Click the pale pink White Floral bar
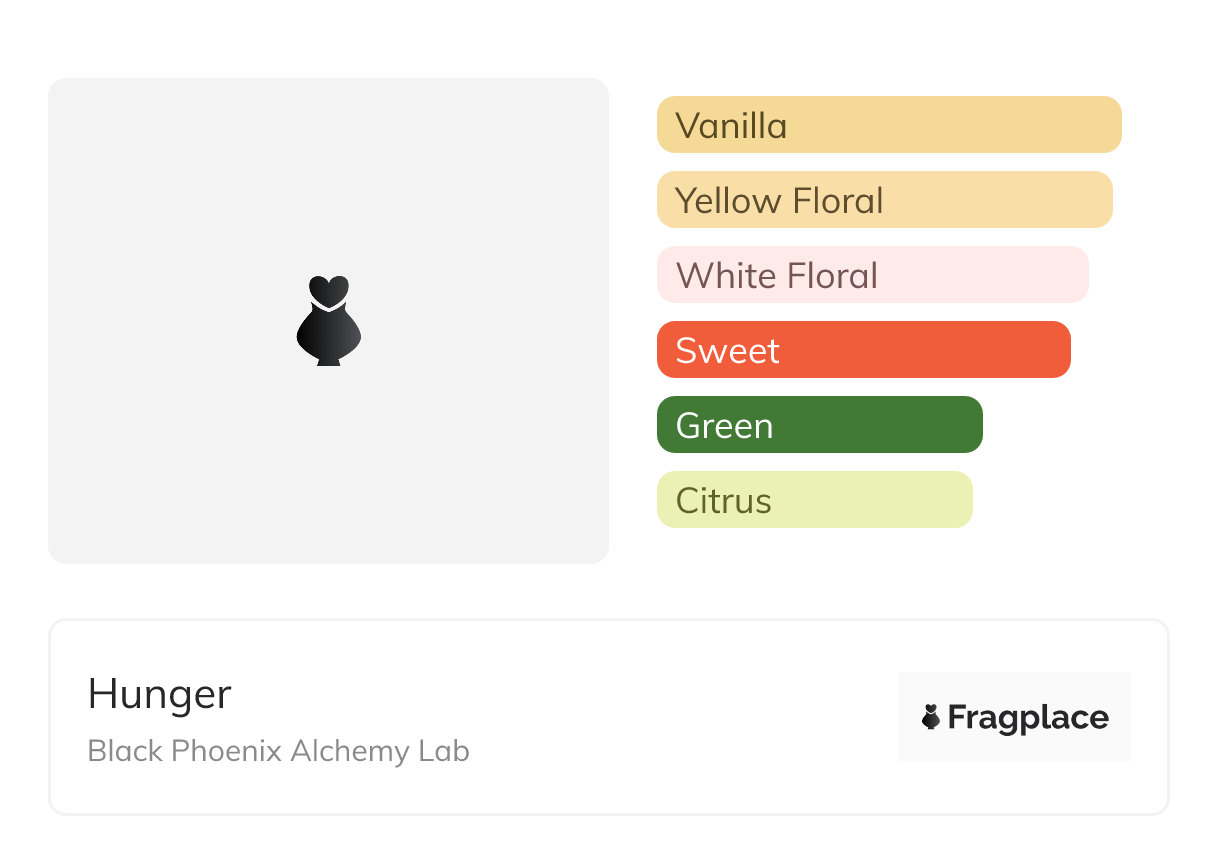 (872, 275)
